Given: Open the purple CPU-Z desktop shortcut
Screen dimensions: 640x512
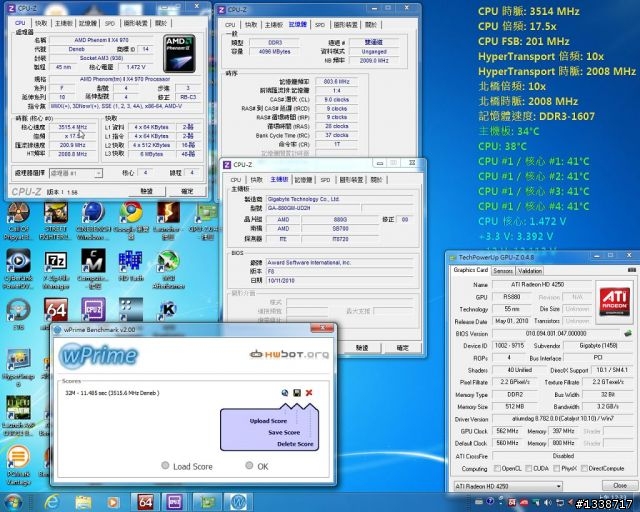Looking at the screenshot, I should click(x=93, y=310).
